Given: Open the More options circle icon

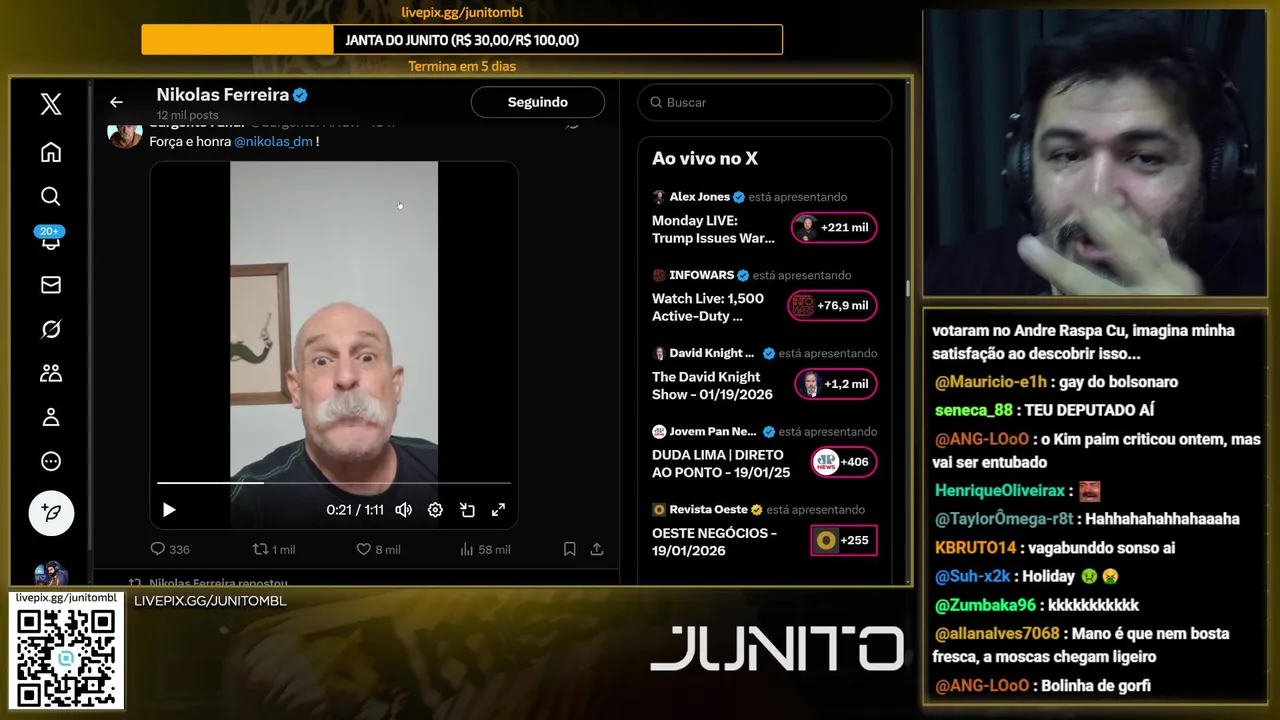Looking at the screenshot, I should pos(51,461).
